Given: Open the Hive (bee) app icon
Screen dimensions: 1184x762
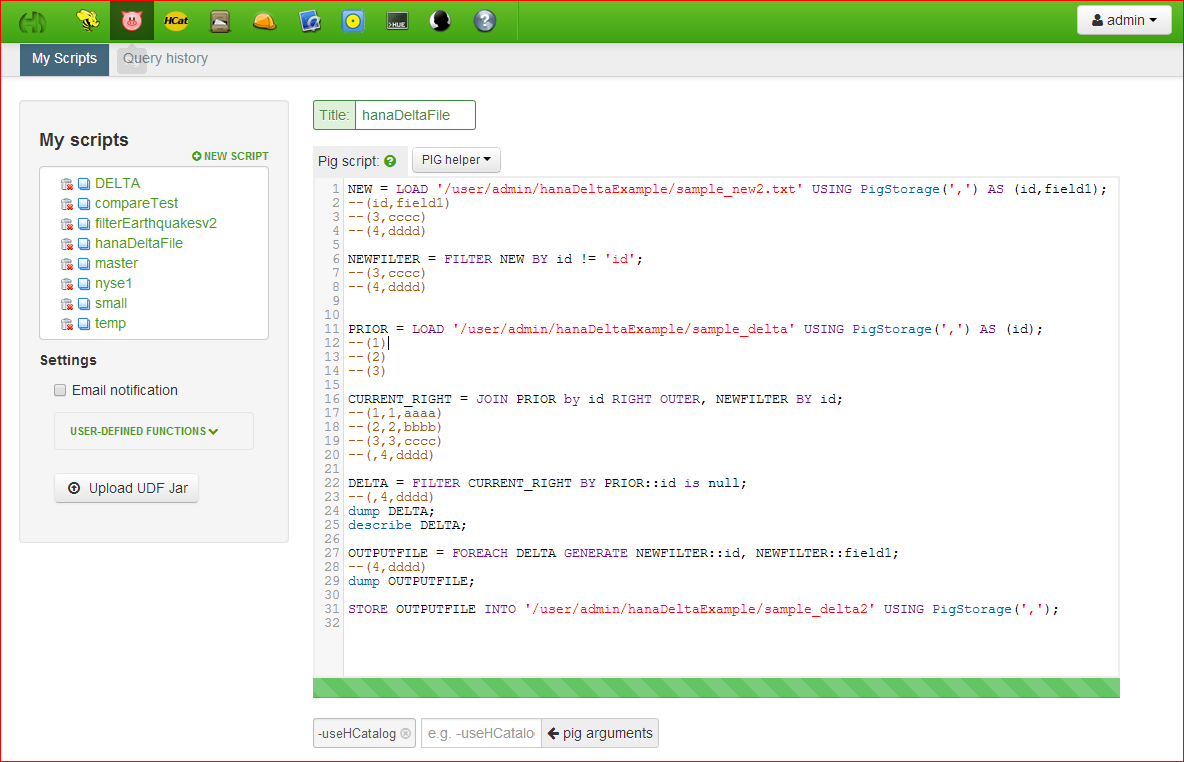Looking at the screenshot, I should coord(87,20).
